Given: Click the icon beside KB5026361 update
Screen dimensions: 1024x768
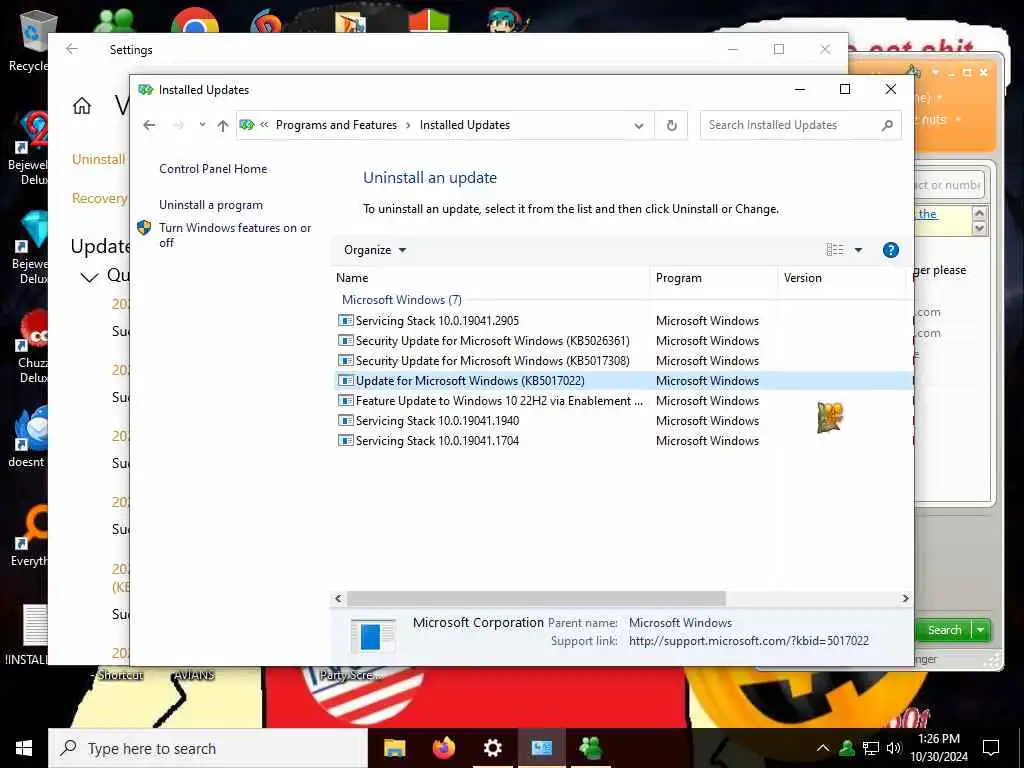Looking at the screenshot, I should (x=345, y=341).
